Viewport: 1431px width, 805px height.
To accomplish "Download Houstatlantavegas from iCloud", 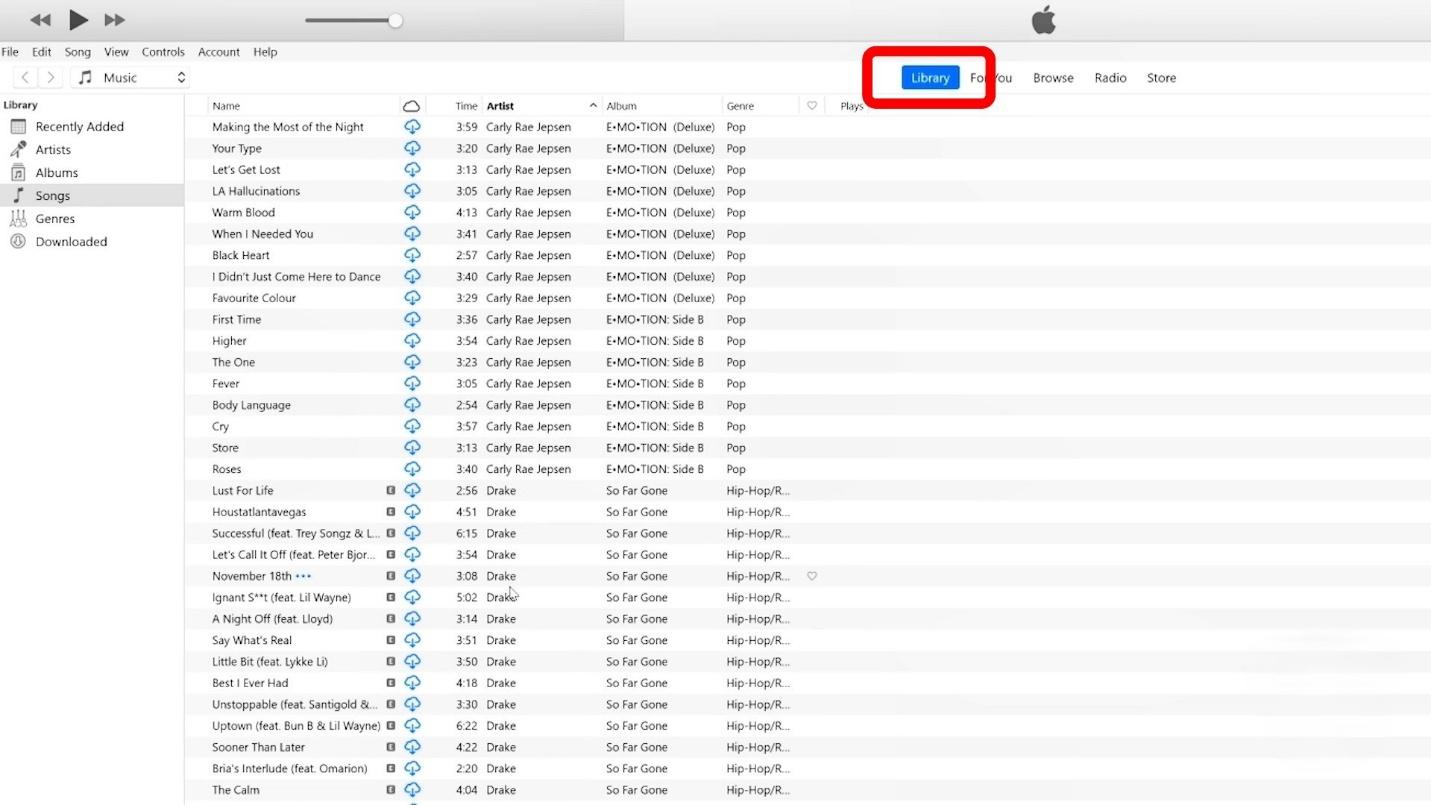I will click(x=412, y=512).
